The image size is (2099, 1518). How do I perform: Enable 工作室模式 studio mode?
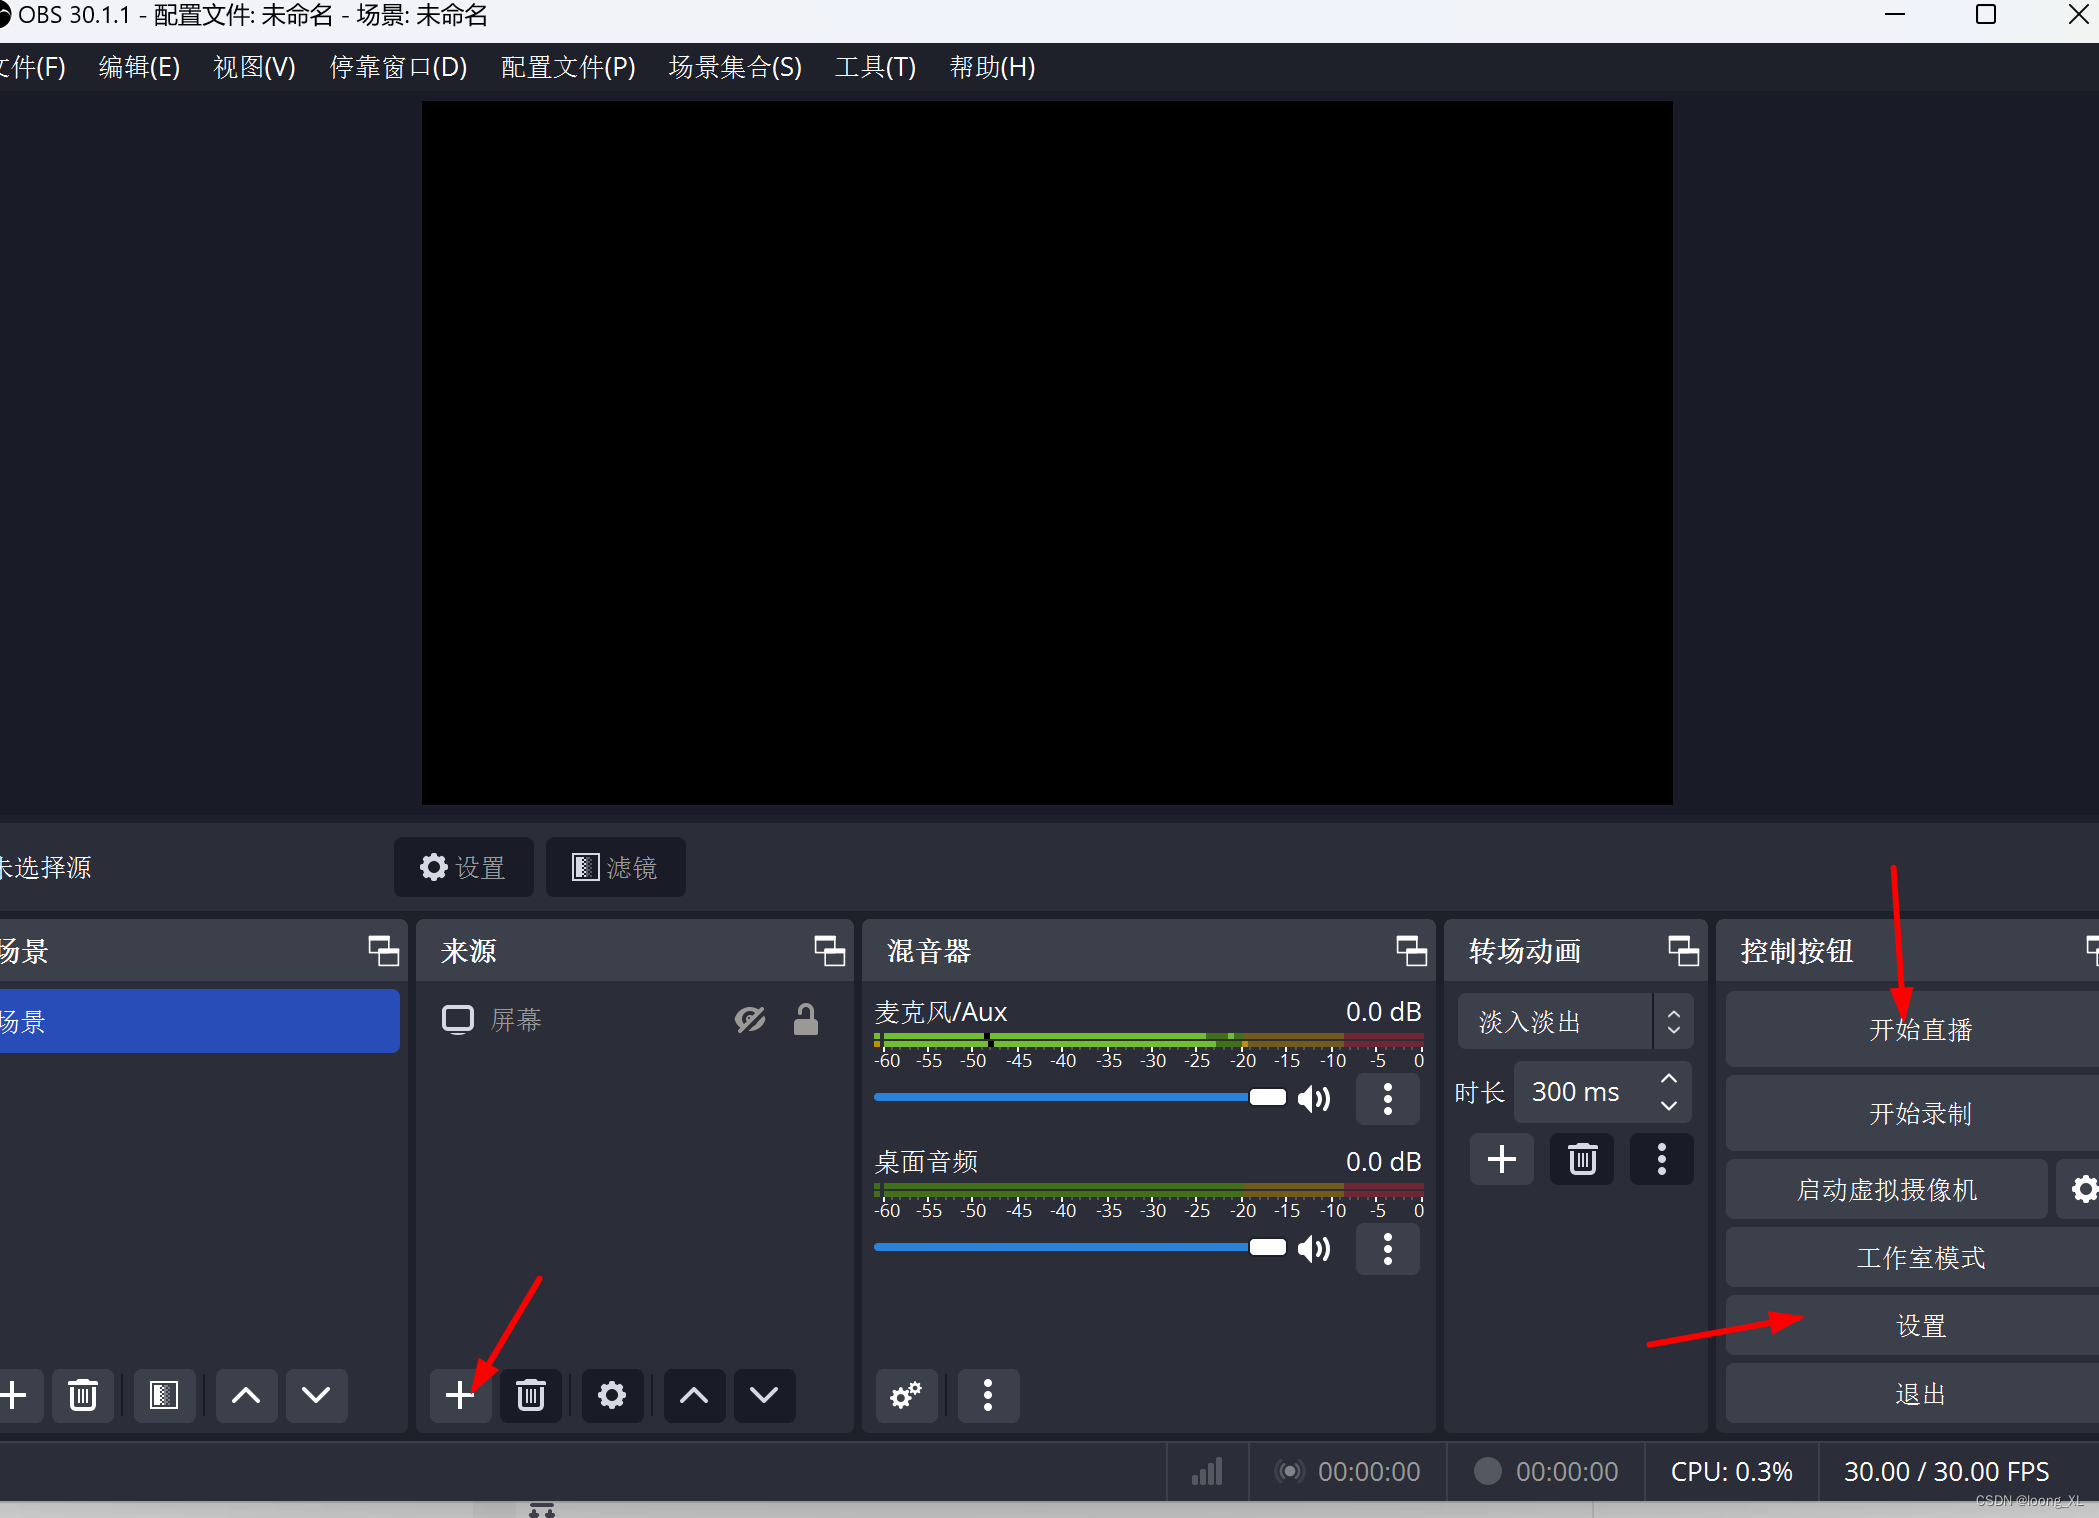1918,1257
